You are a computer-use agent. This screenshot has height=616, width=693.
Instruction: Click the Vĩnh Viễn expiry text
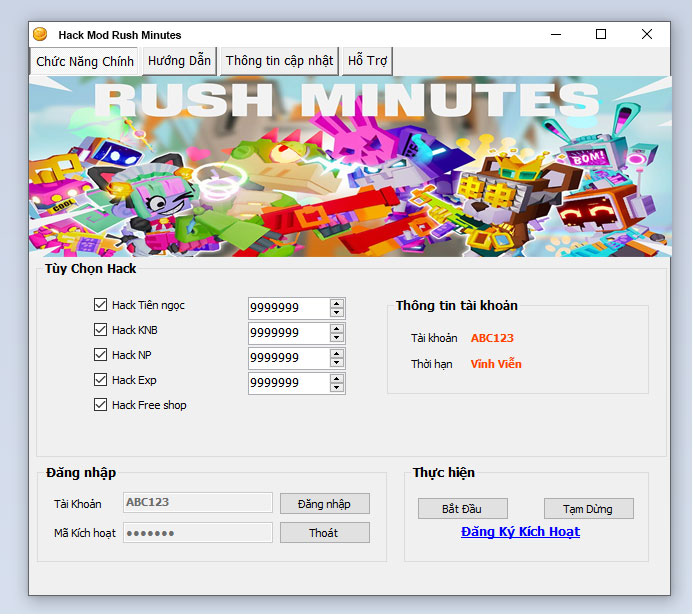pyautogui.click(x=496, y=364)
